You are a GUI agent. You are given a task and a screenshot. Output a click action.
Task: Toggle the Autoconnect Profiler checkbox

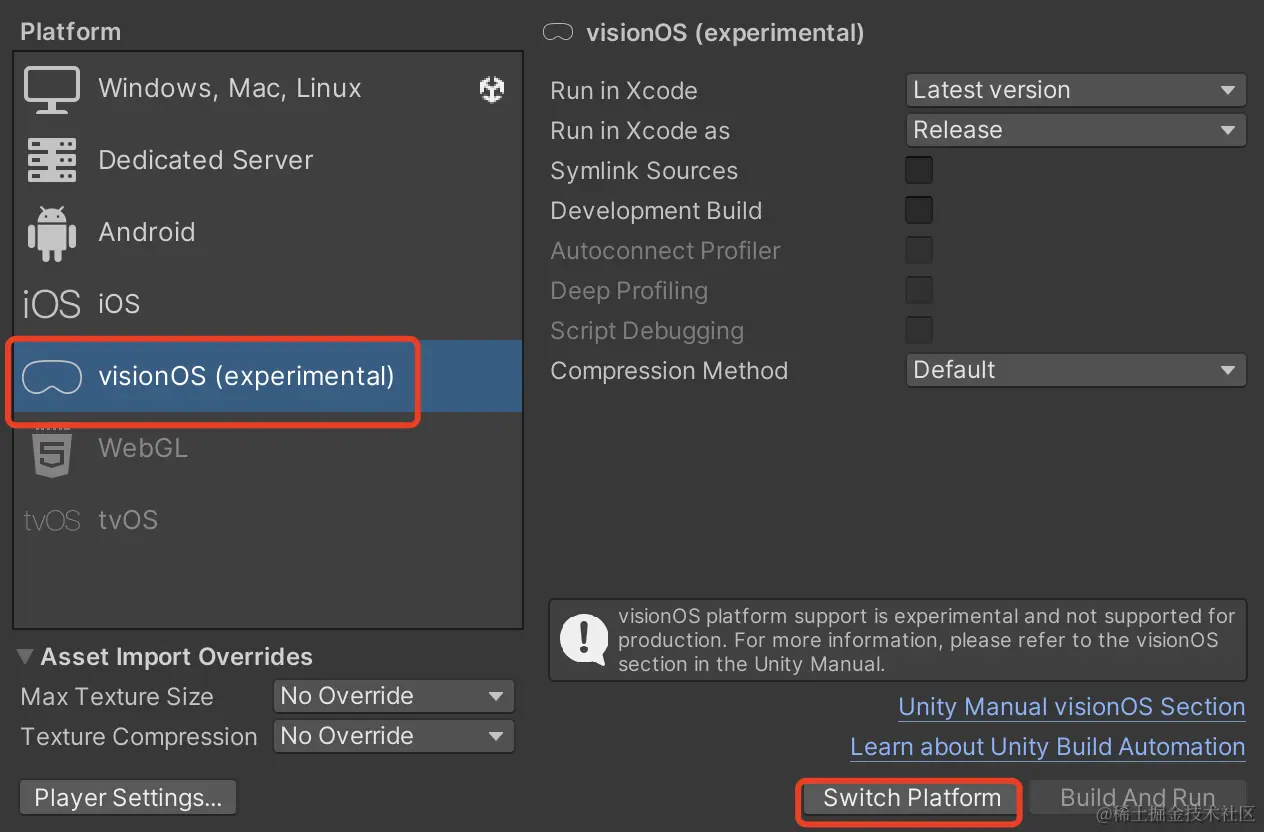click(919, 250)
